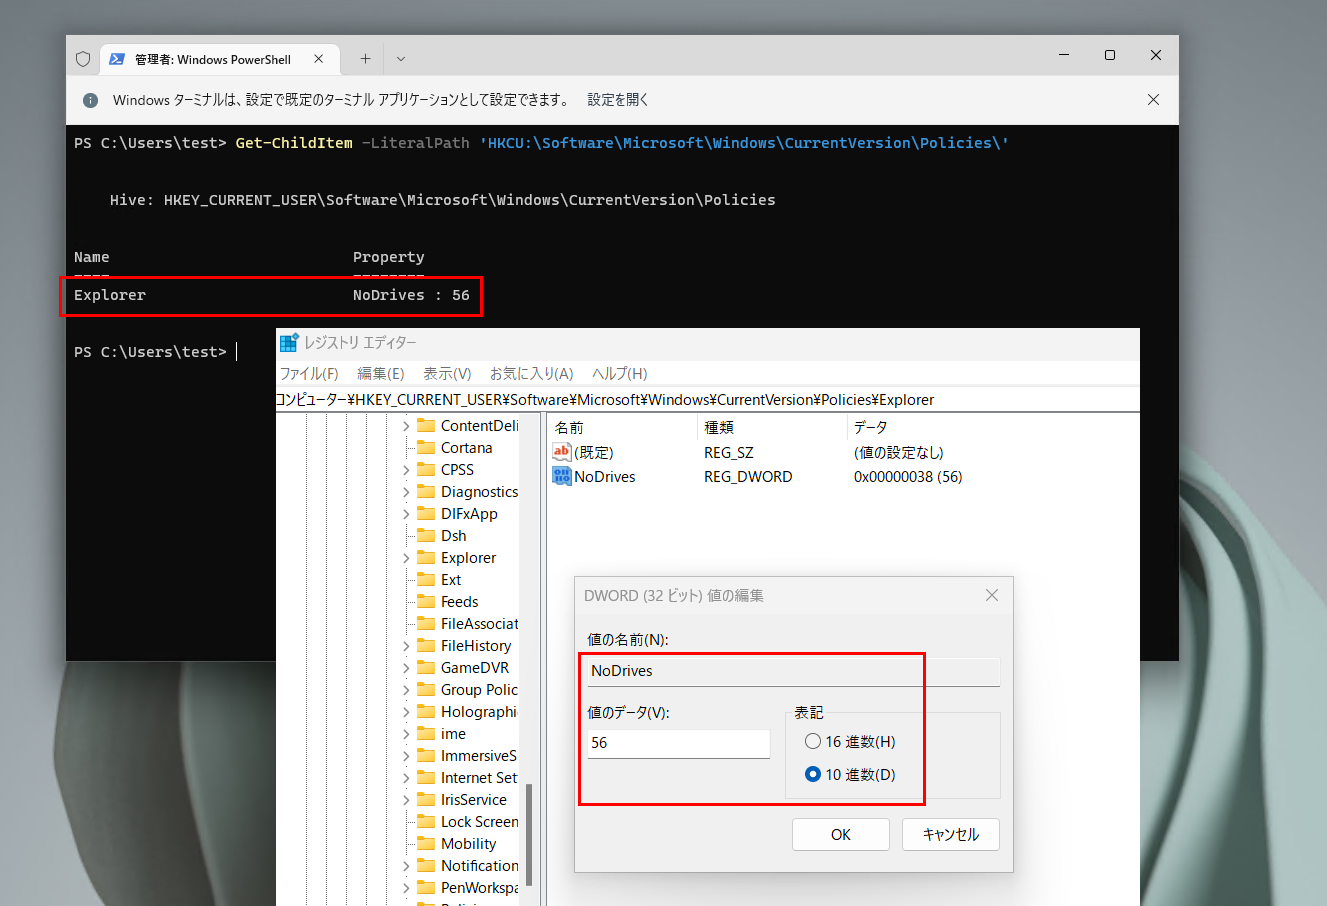The width and height of the screenshot is (1327, 906).
Task: Click the GameDVR folder icon
Action: pos(426,667)
